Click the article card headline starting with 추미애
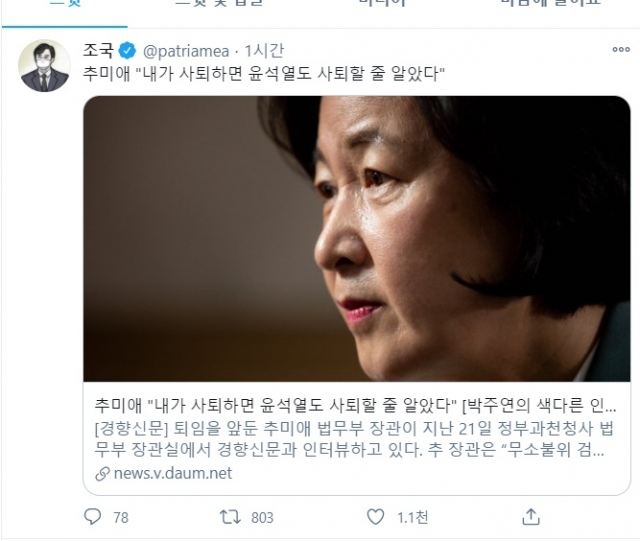 click(x=355, y=405)
